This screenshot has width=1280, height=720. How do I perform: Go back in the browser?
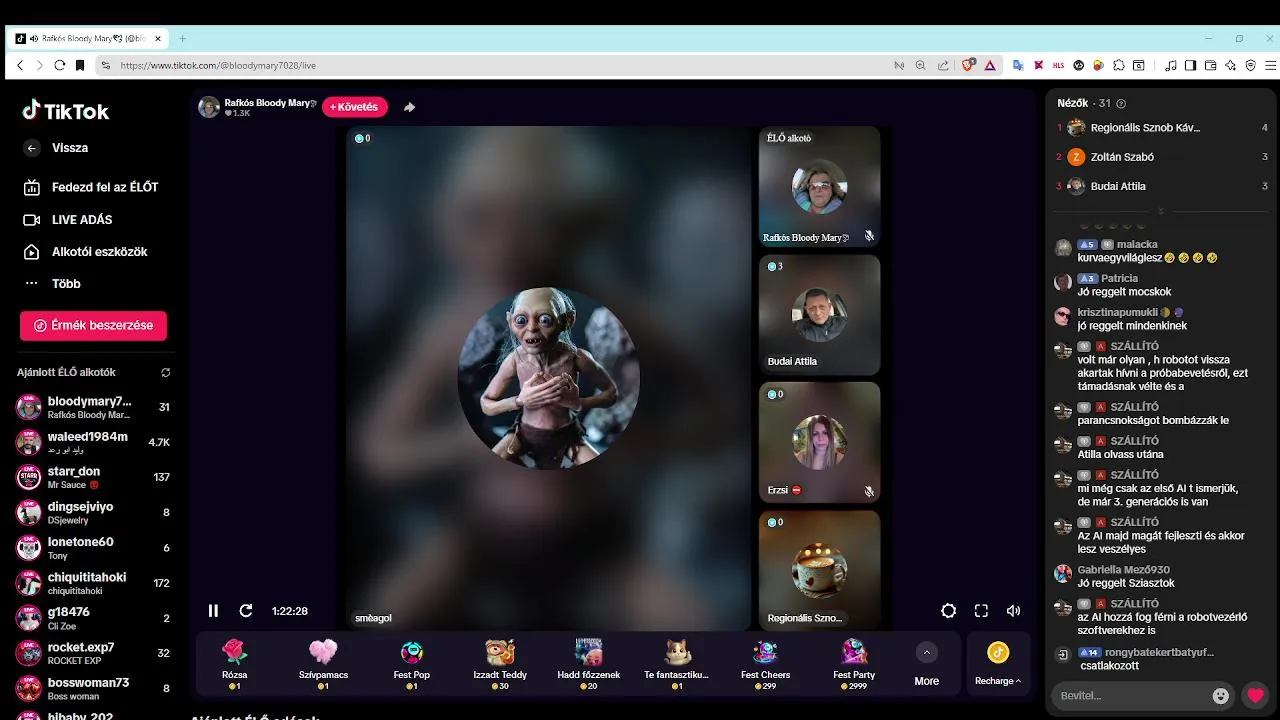click(x=20, y=65)
